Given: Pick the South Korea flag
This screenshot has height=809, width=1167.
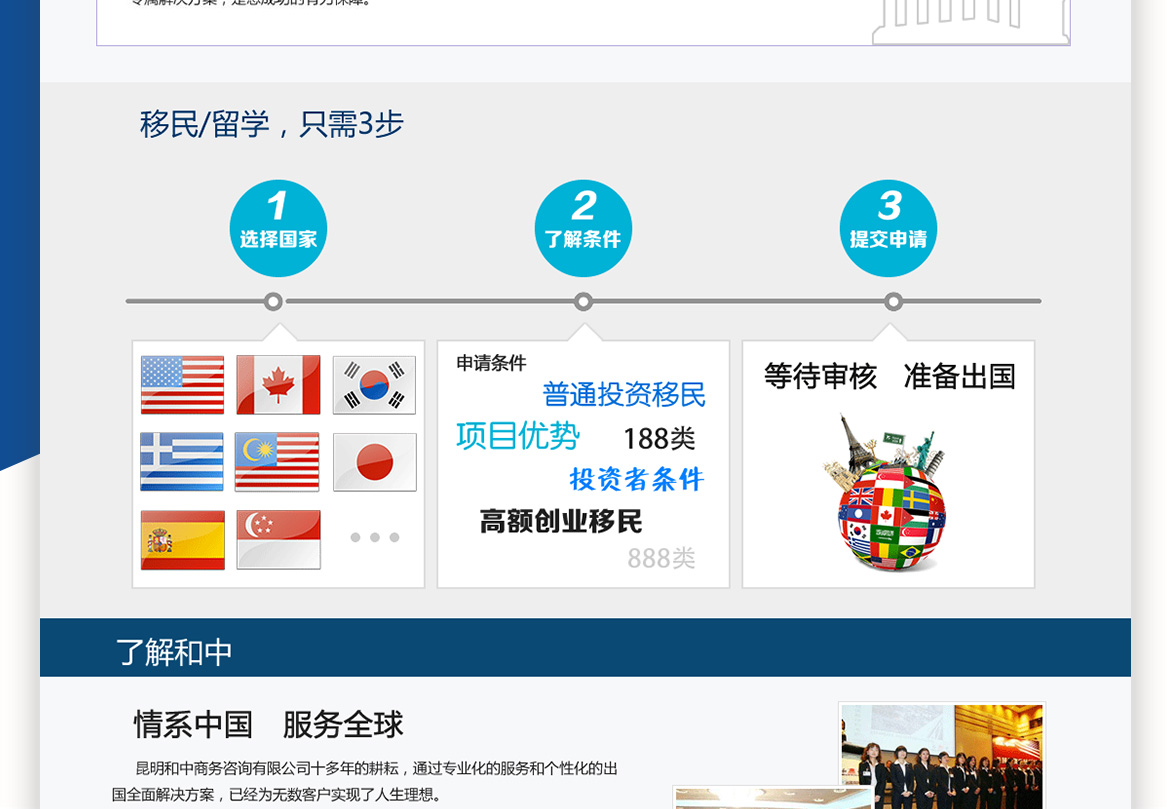Looking at the screenshot, I should point(374,385).
